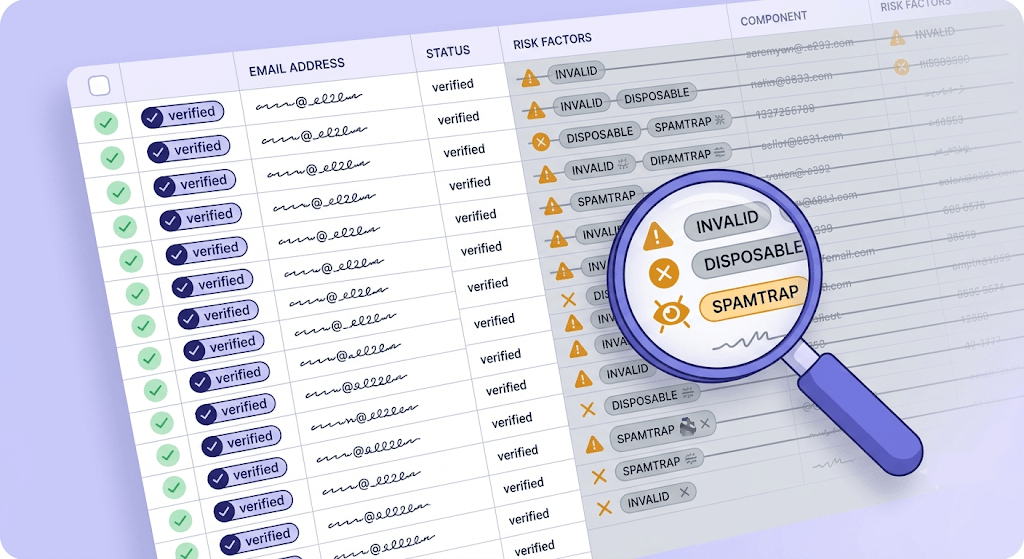
Task: Click the SPAMTRAP tag right of DISPOSABLE
Action: click(x=690, y=123)
